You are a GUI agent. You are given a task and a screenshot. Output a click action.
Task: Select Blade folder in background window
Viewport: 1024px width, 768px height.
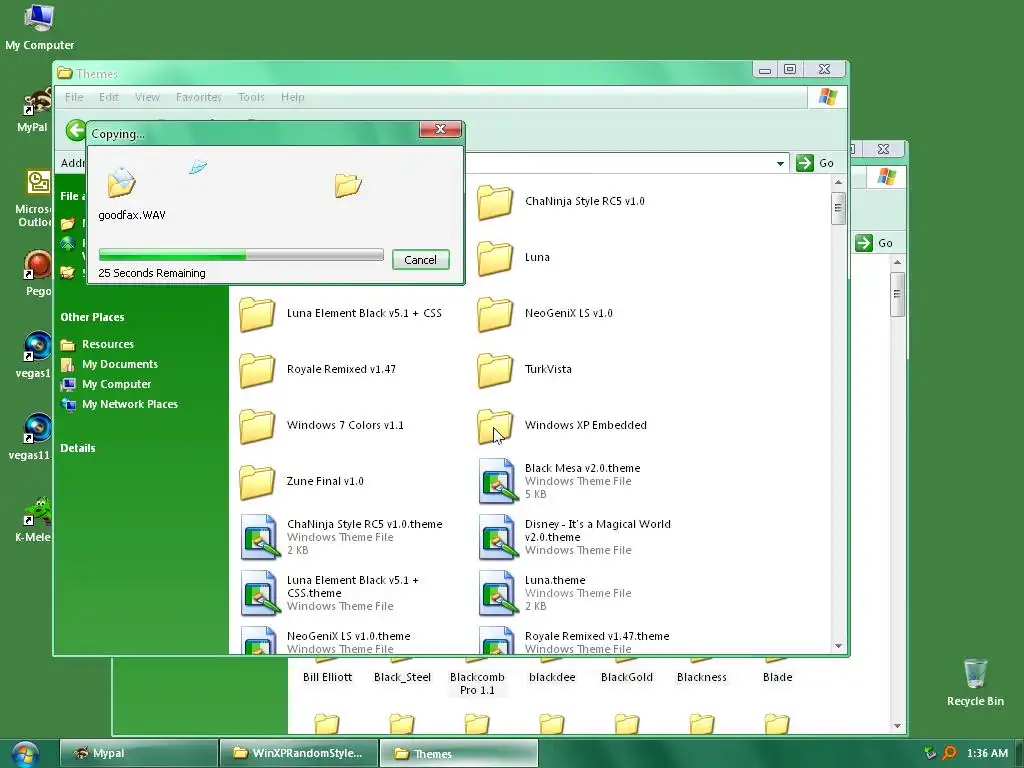(x=777, y=673)
